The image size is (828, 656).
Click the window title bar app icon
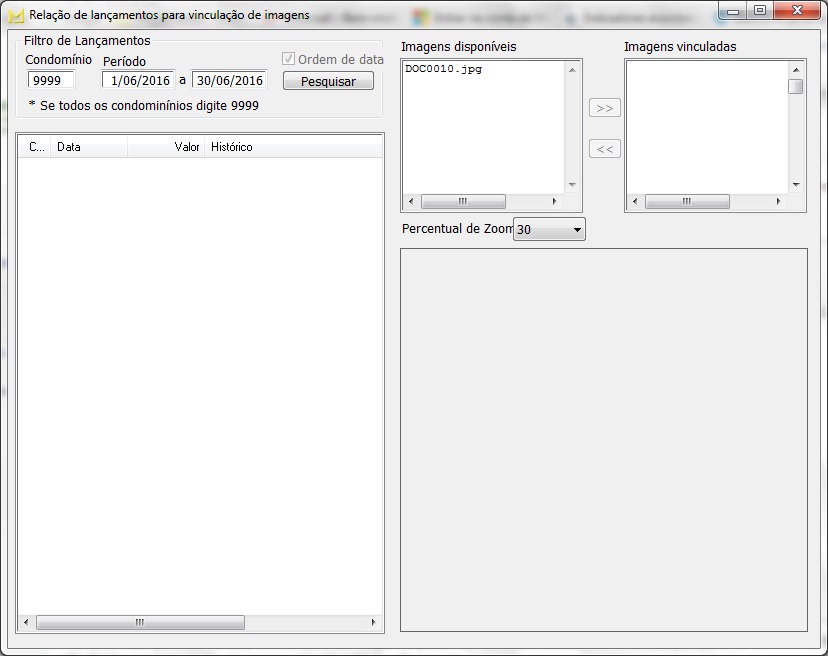tap(15, 16)
